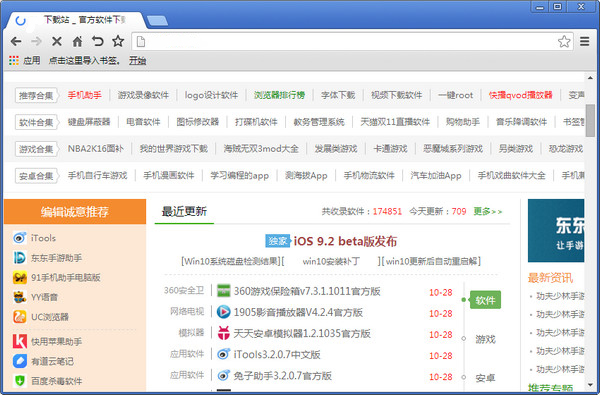Go back with the browser back arrow
The height and width of the screenshot is (395, 600).
(16, 41)
